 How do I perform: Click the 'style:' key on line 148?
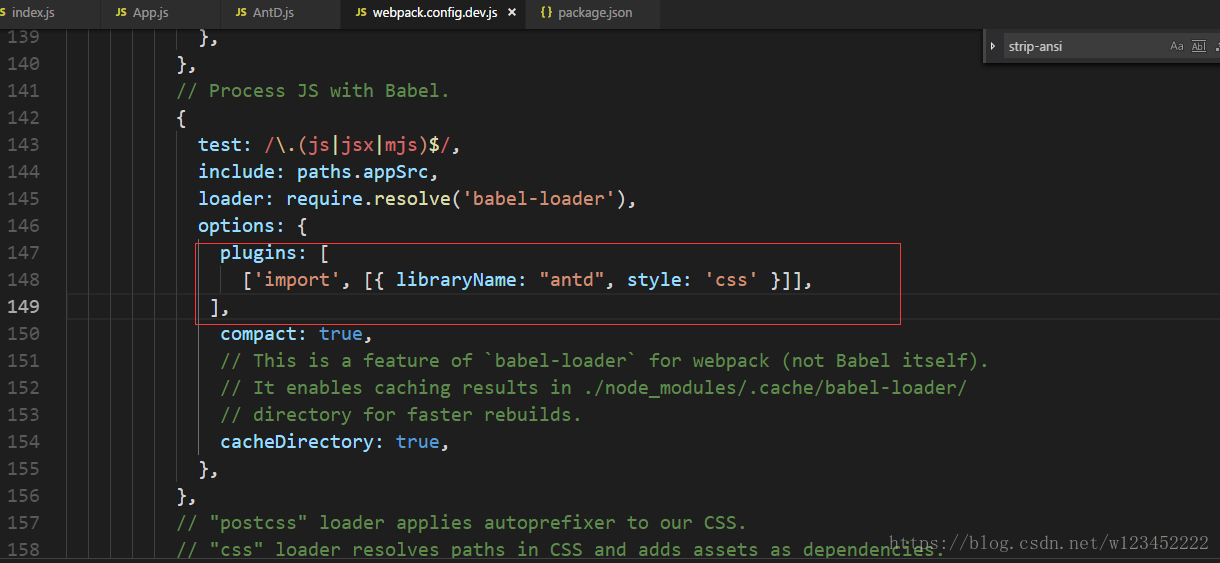point(660,280)
